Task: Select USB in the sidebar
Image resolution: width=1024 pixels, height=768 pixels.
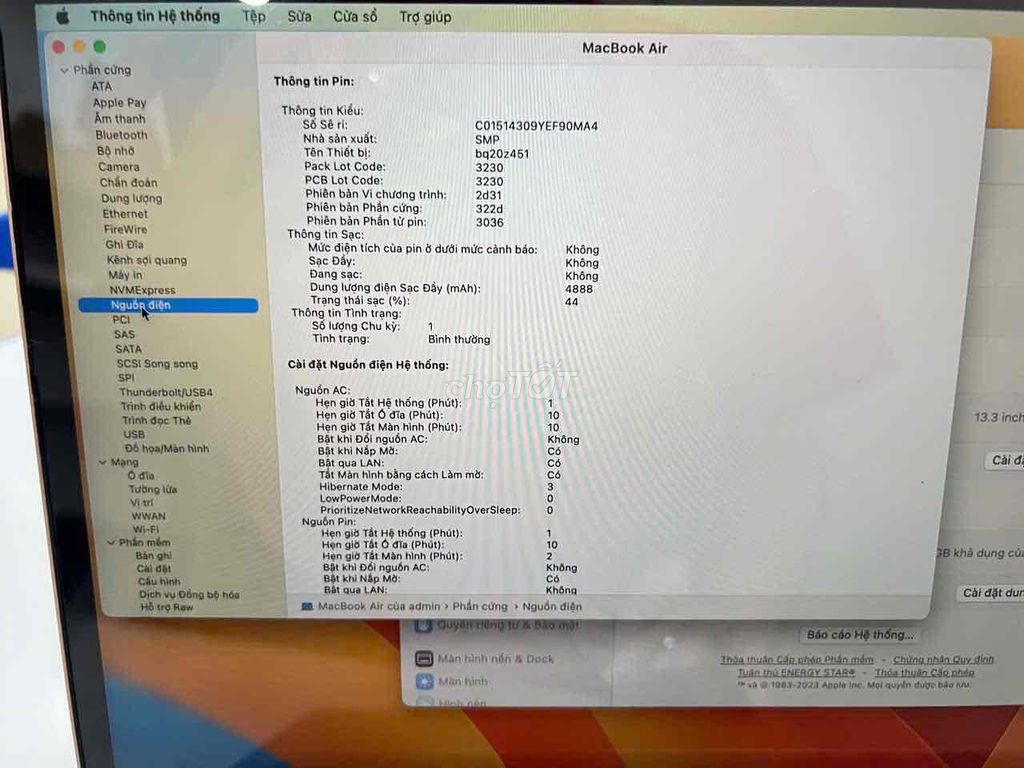Action: tap(134, 434)
